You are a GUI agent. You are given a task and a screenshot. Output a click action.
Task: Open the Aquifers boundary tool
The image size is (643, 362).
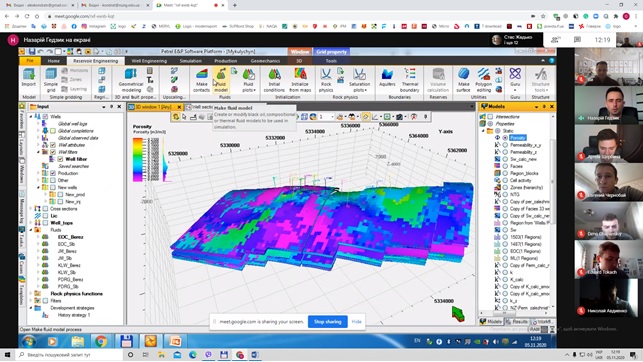click(x=387, y=78)
